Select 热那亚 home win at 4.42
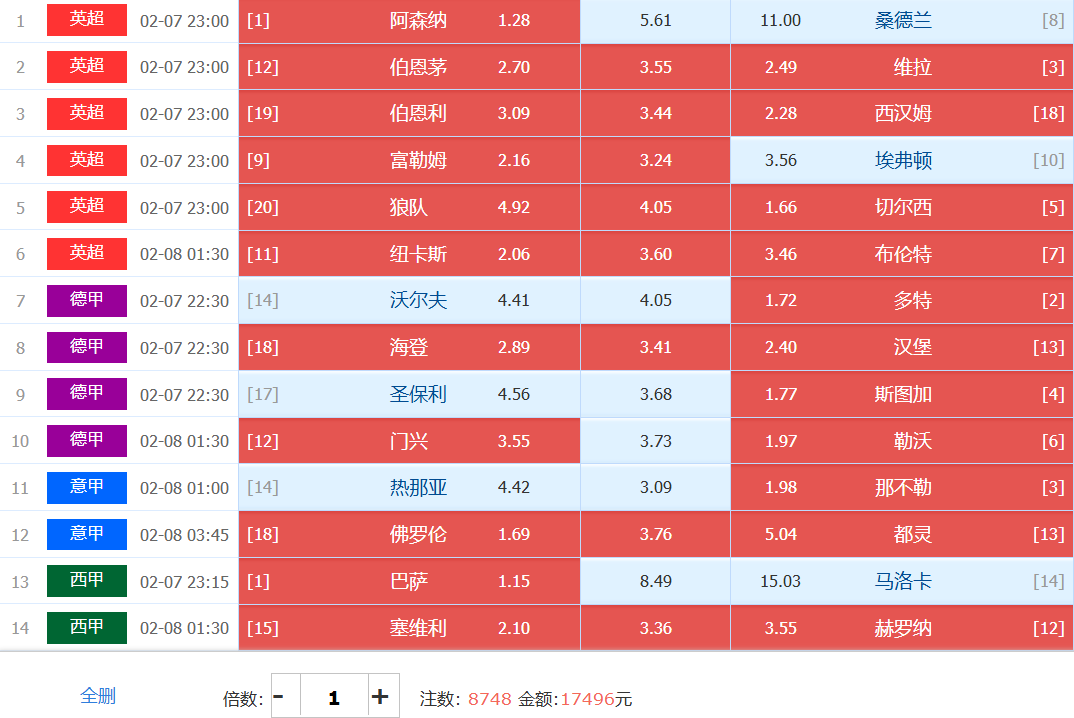 [x=408, y=488]
